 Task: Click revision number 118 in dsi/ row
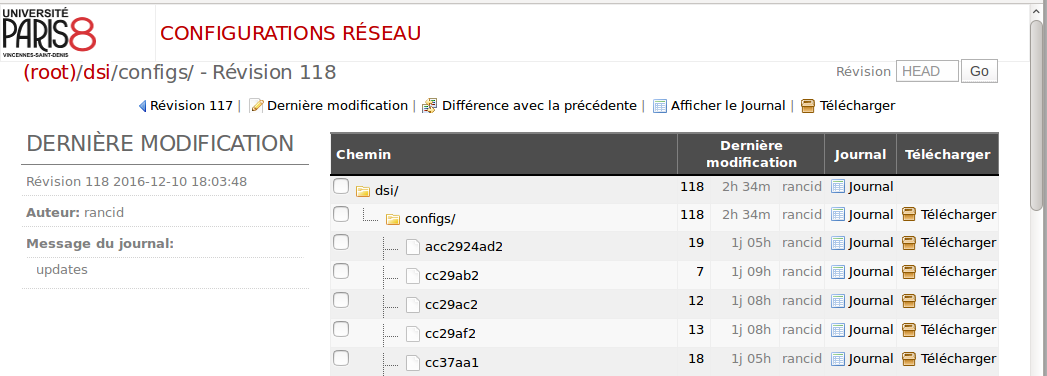click(692, 186)
